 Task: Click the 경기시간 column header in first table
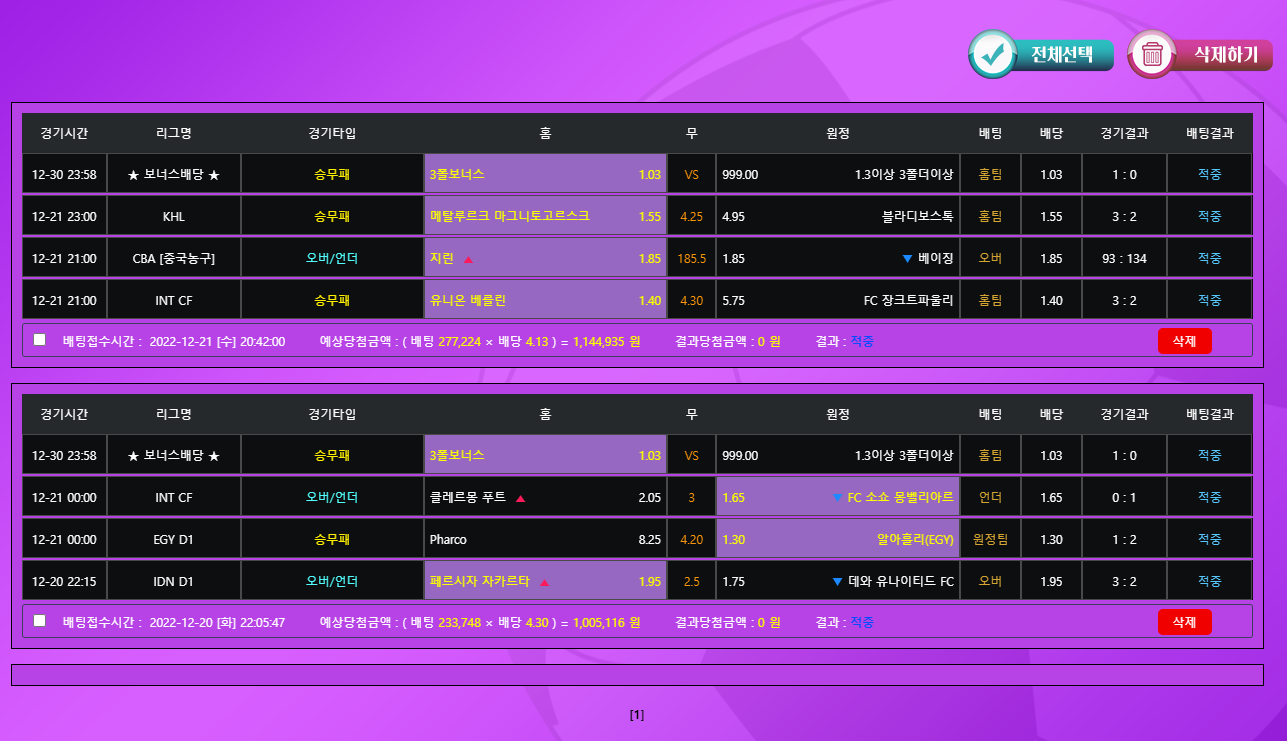point(64,133)
